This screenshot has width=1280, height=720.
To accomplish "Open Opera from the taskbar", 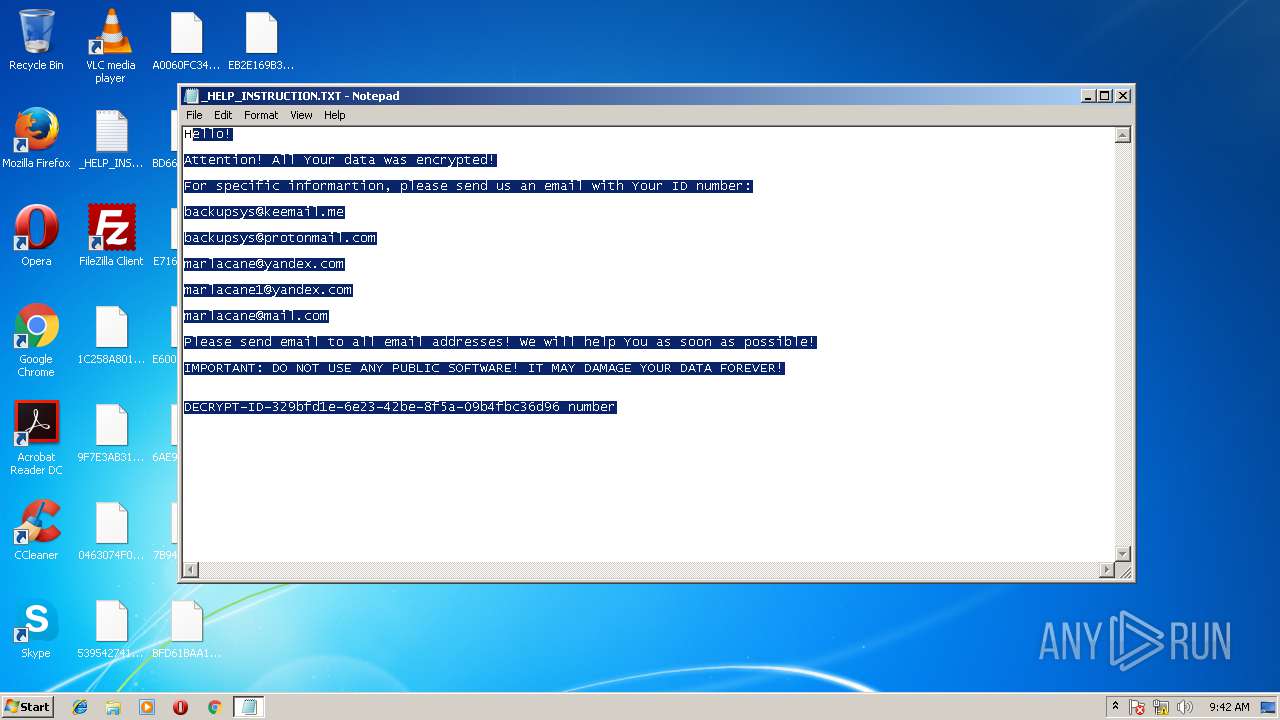I will (x=180, y=707).
